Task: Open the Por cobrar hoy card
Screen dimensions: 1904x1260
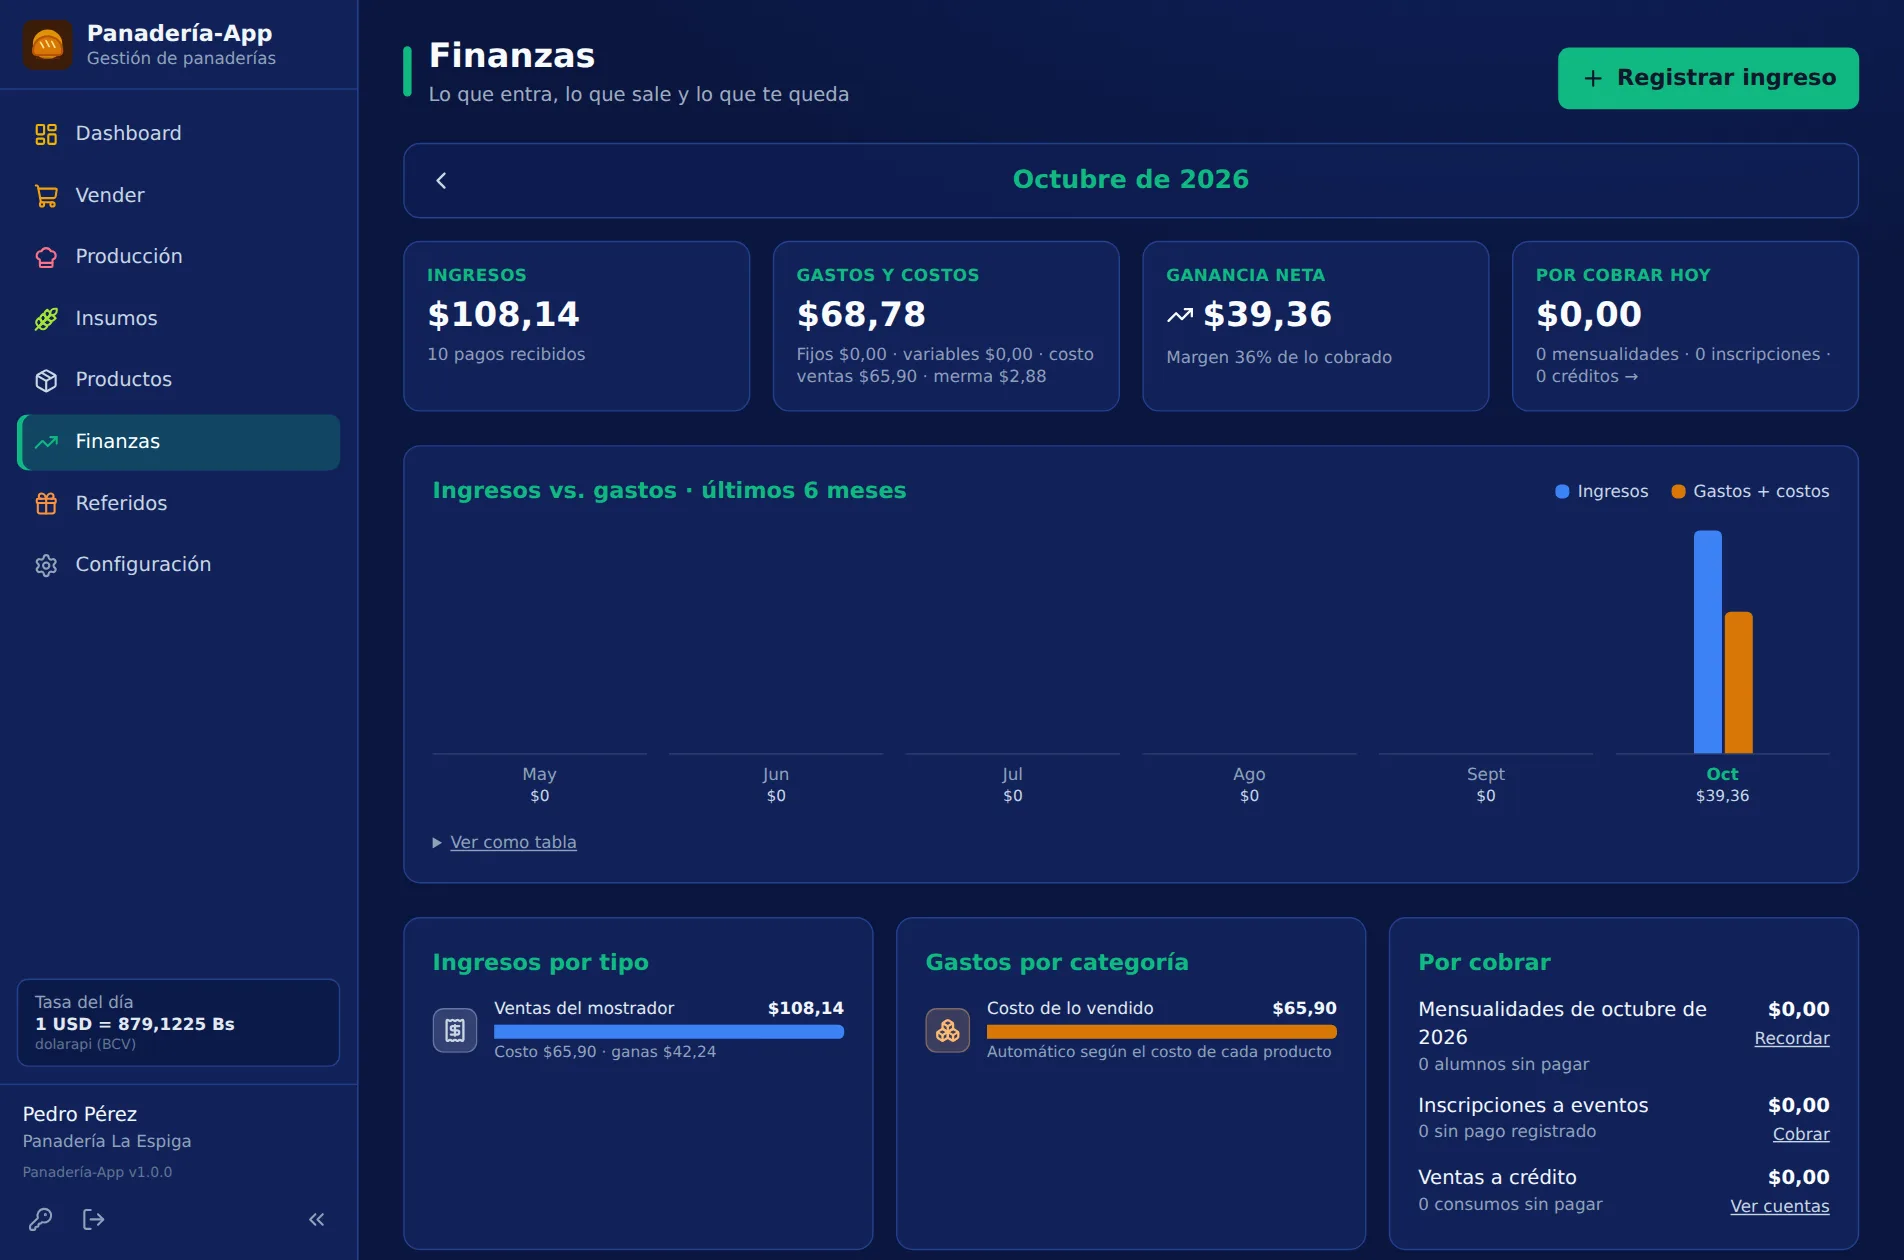Action: 1685,326
